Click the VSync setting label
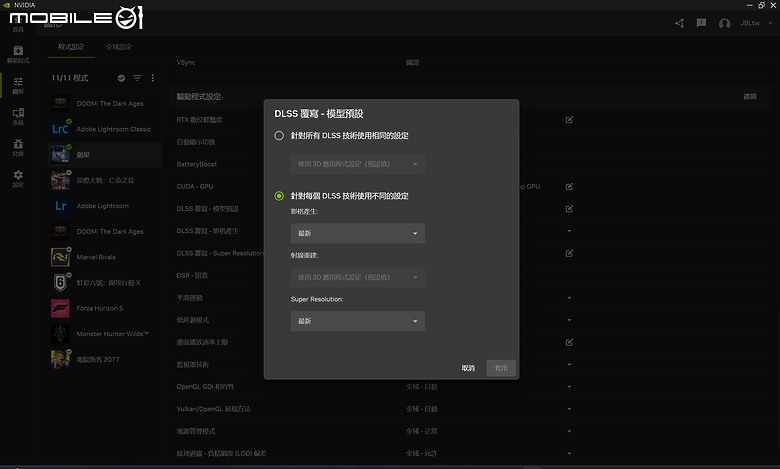780x469 pixels. click(x=186, y=63)
